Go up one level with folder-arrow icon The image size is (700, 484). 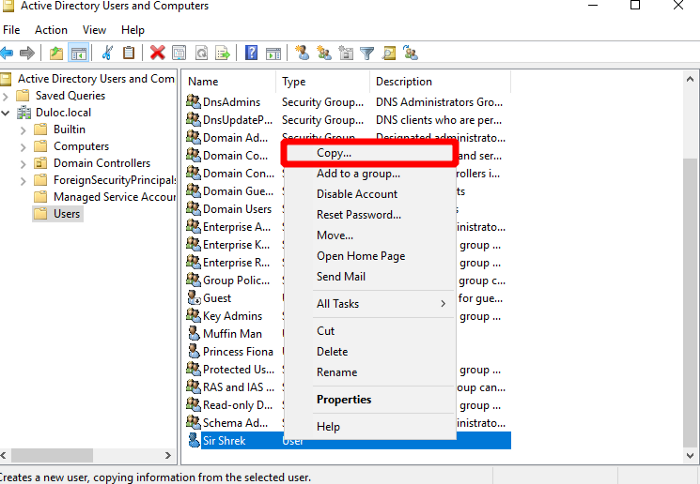(x=56, y=53)
